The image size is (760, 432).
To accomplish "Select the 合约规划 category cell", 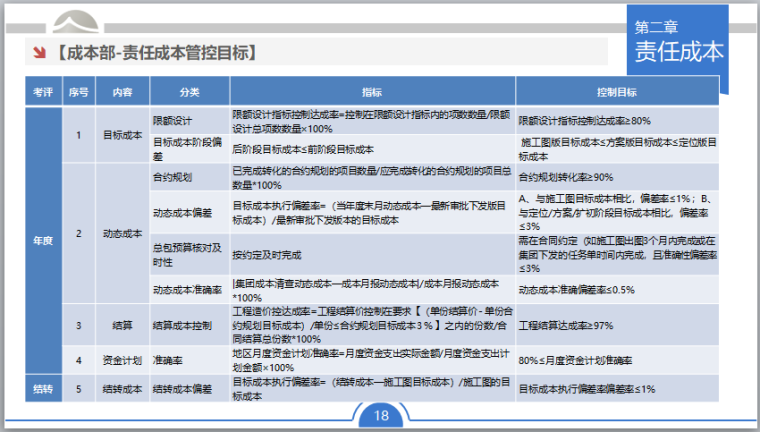I will pyautogui.click(x=172, y=177).
